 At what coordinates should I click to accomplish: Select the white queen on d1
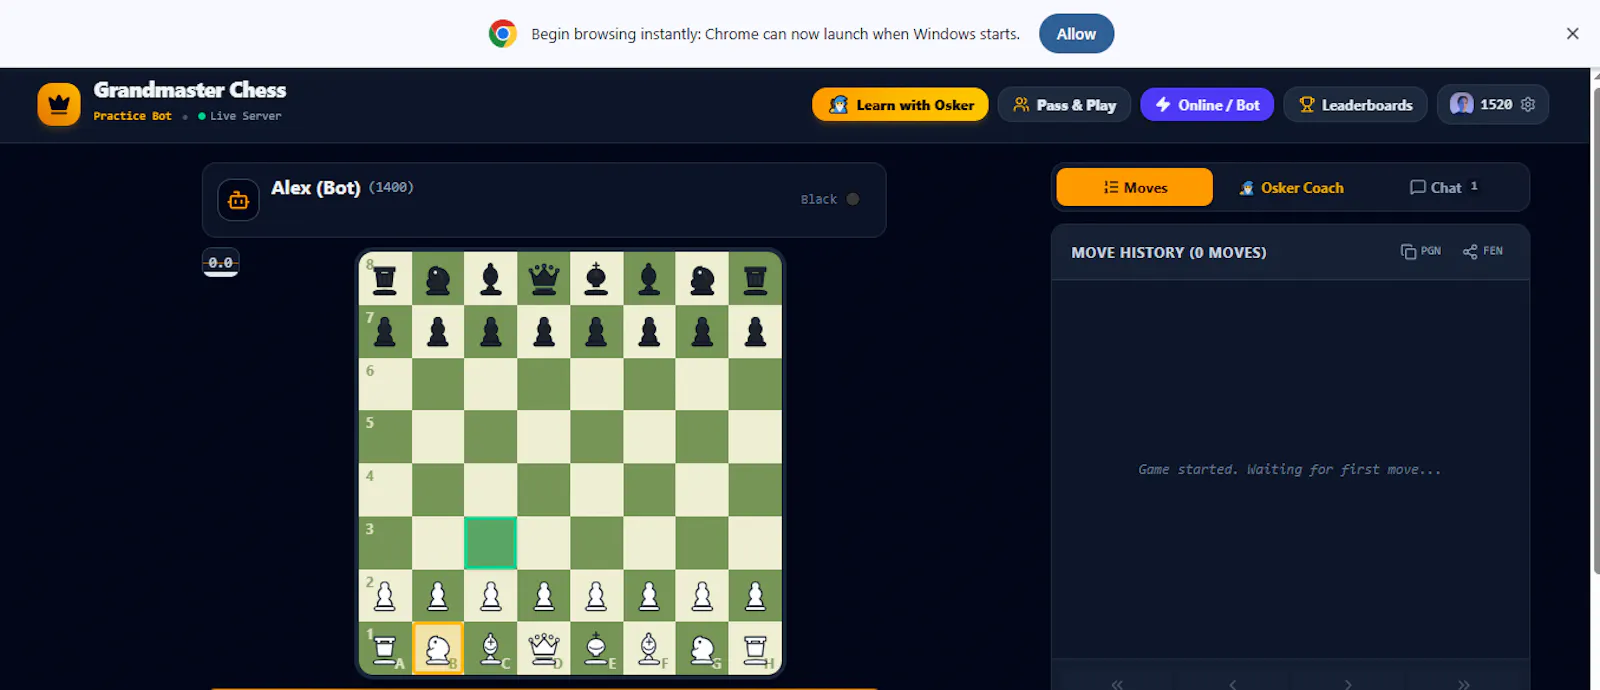tap(544, 648)
